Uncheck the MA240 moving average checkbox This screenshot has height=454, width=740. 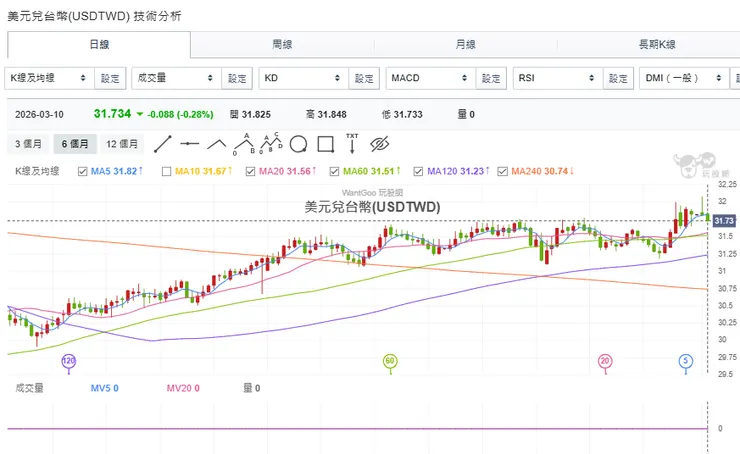click(x=502, y=172)
